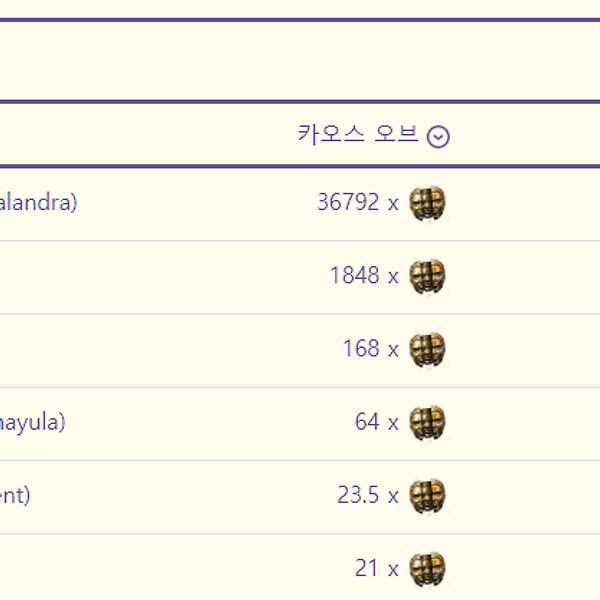Click the blank name cell in 1848 row
This screenshot has width=600, height=600.
[x=100, y=276]
